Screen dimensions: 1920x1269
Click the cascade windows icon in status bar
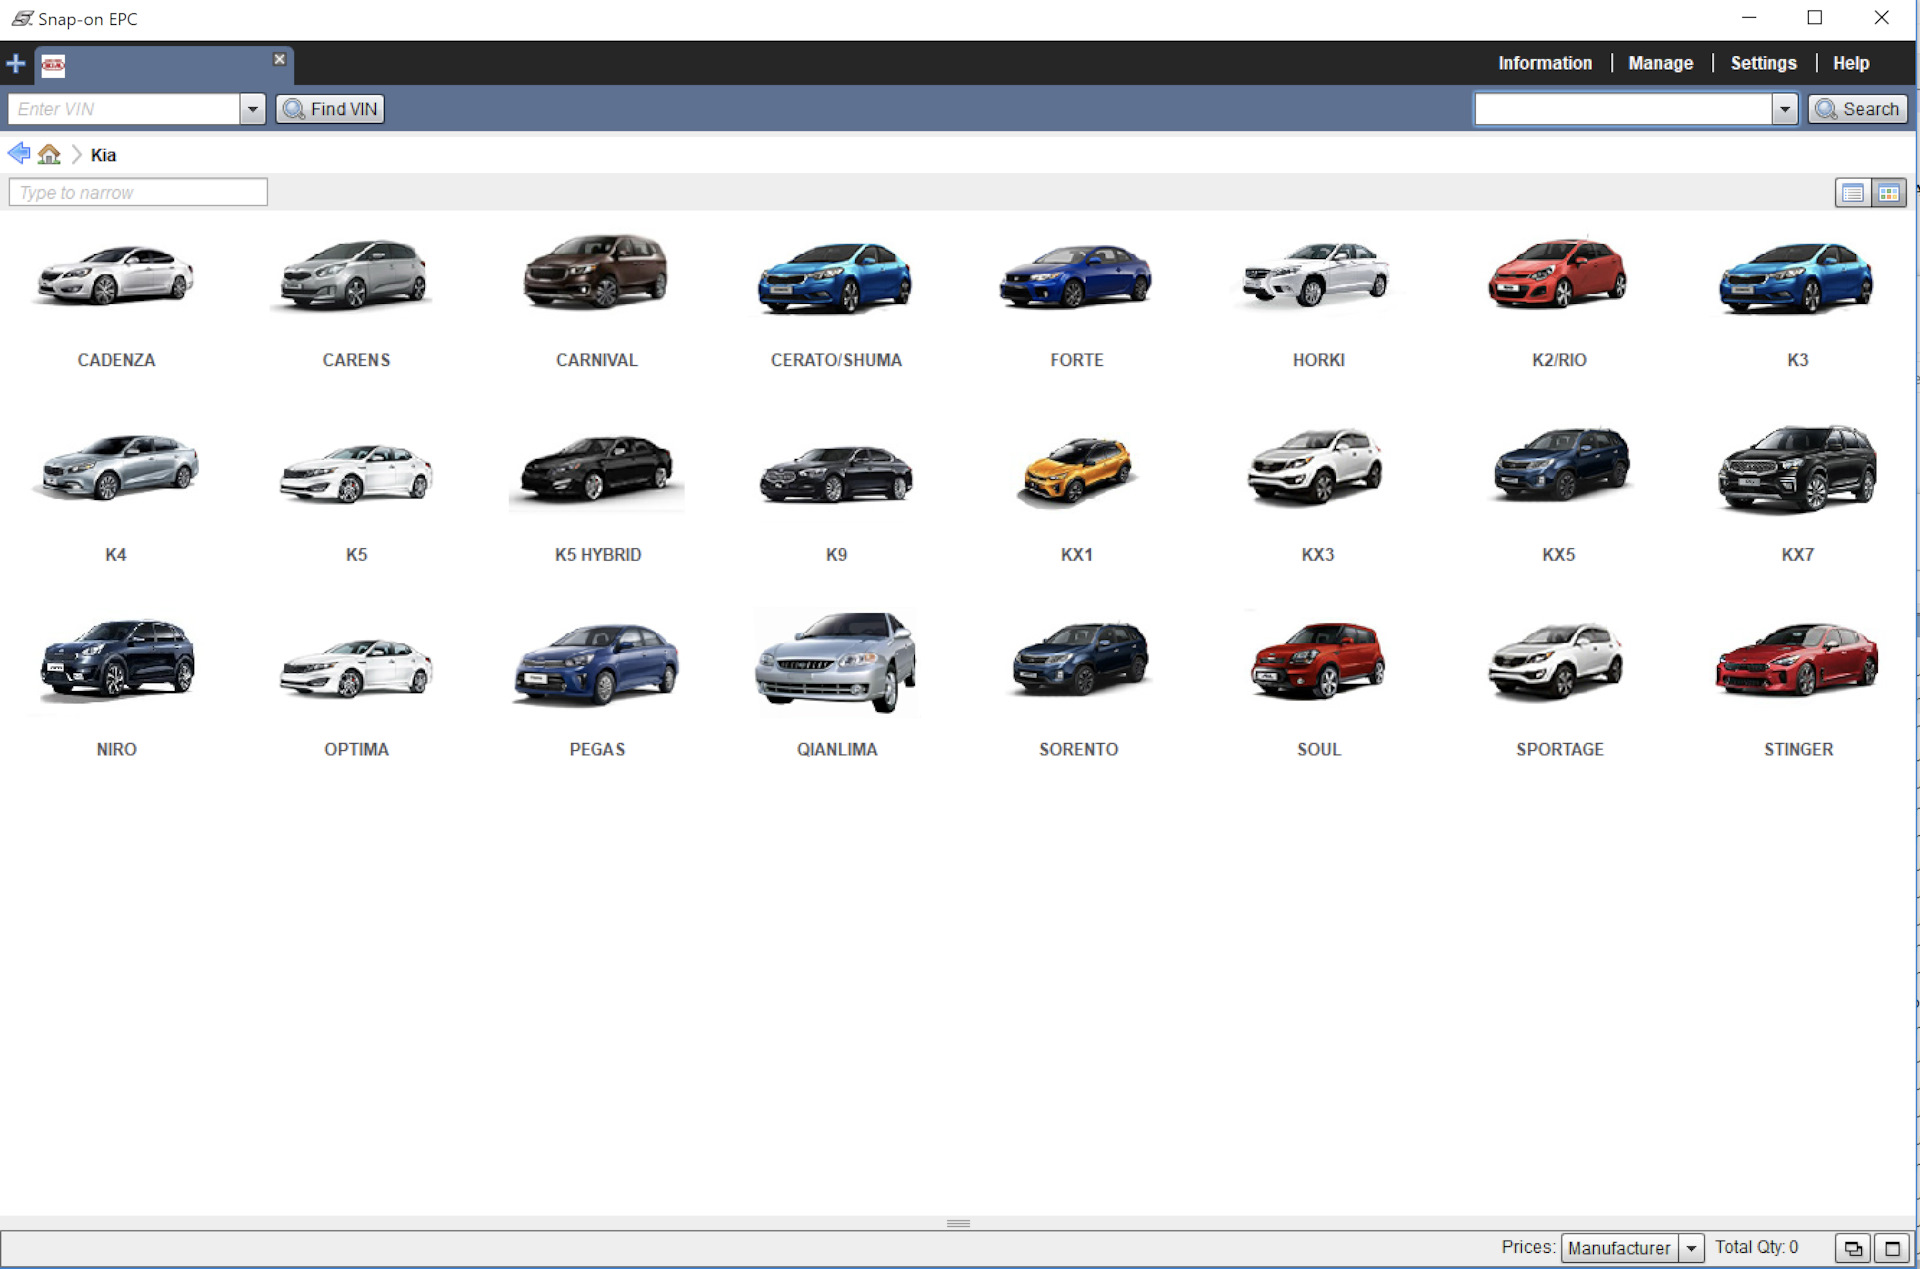[1852, 1248]
